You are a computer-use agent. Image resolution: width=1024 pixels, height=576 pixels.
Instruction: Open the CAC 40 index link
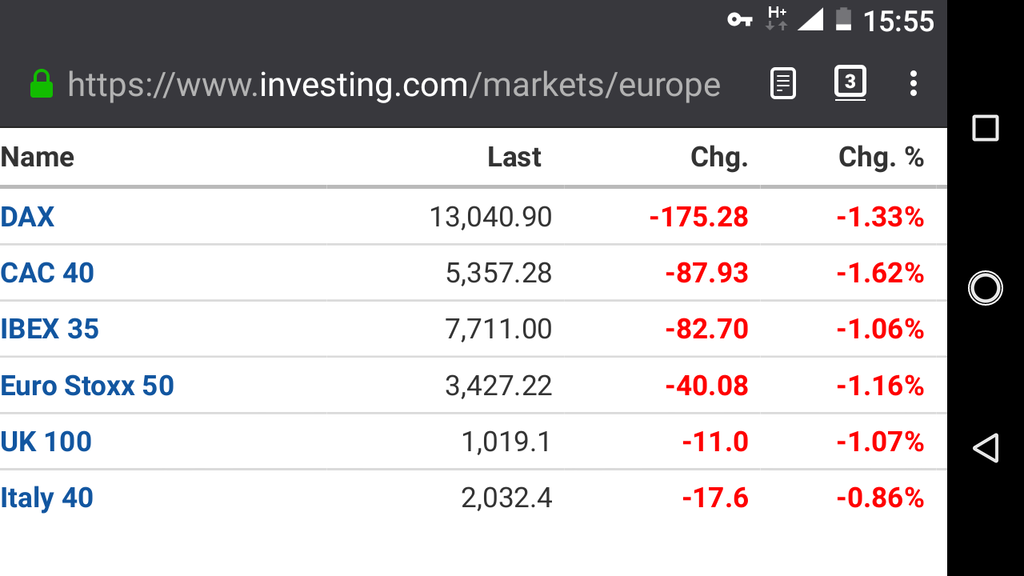point(47,273)
